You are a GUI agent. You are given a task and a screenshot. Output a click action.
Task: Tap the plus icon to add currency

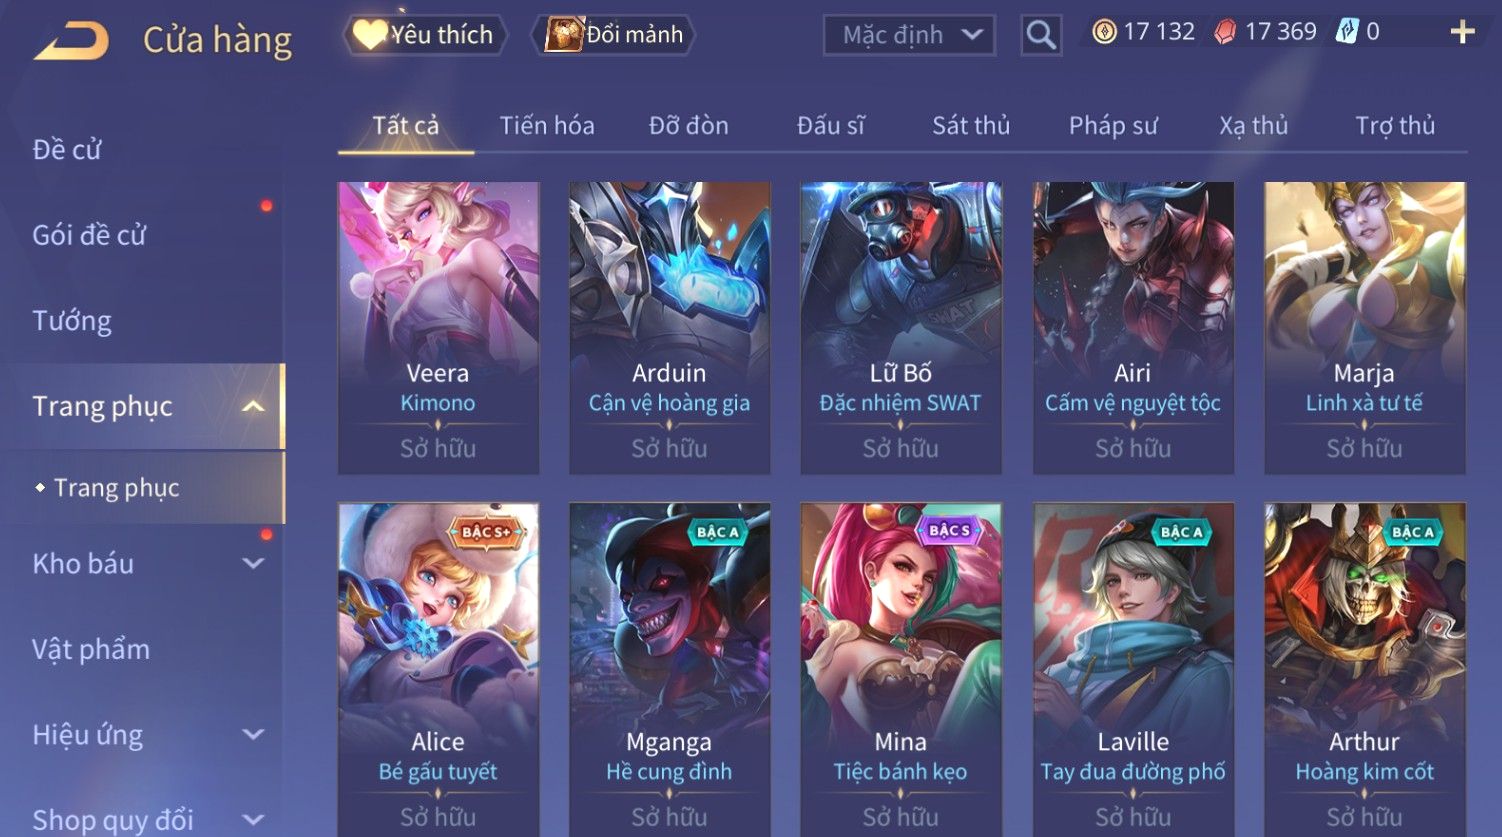pyautogui.click(x=1462, y=32)
